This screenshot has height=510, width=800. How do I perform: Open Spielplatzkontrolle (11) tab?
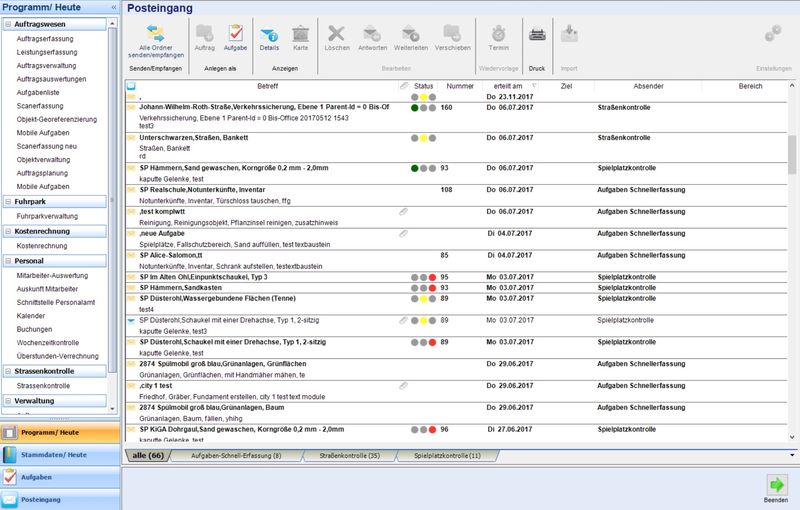448,456
